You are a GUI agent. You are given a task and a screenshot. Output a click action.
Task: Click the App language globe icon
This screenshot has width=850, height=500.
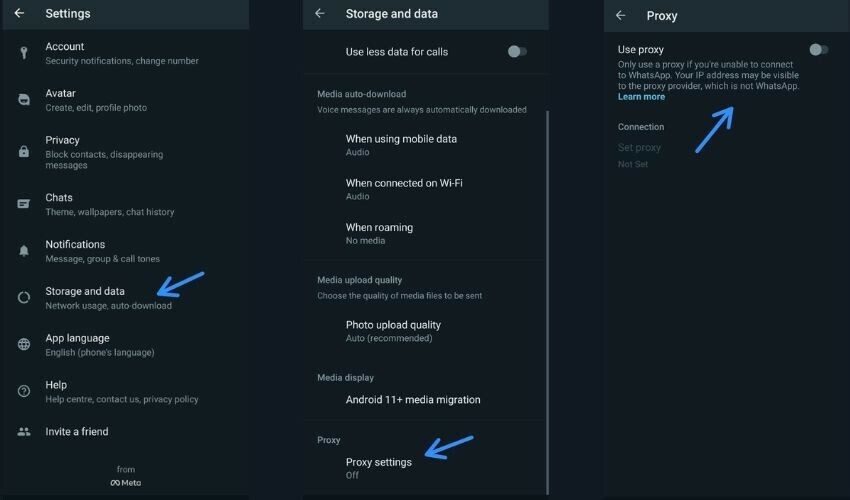click(24, 344)
